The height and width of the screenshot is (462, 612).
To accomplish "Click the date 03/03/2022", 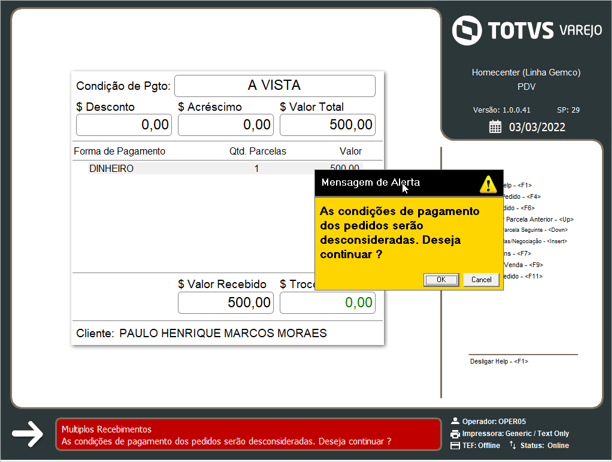I will click(x=537, y=127).
